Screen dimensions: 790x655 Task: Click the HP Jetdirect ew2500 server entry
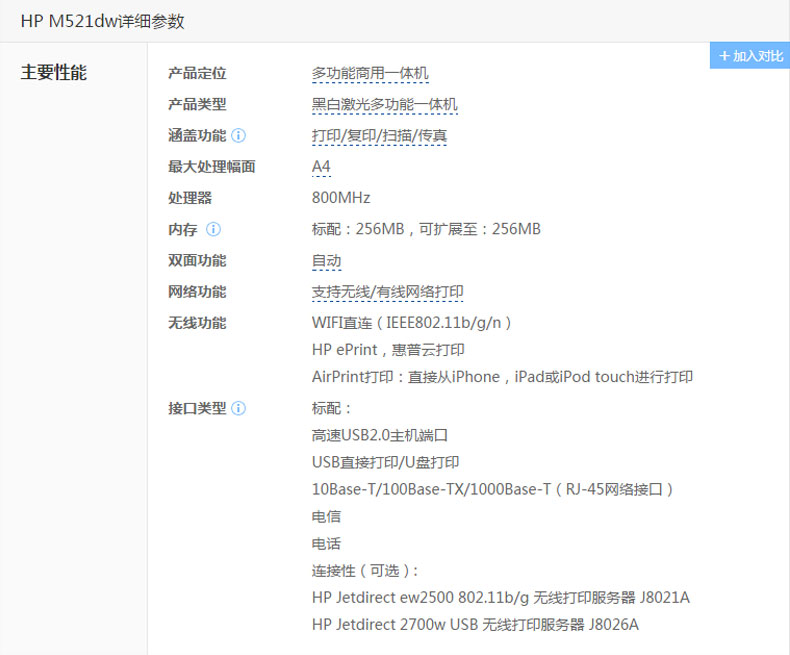tap(500, 598)
